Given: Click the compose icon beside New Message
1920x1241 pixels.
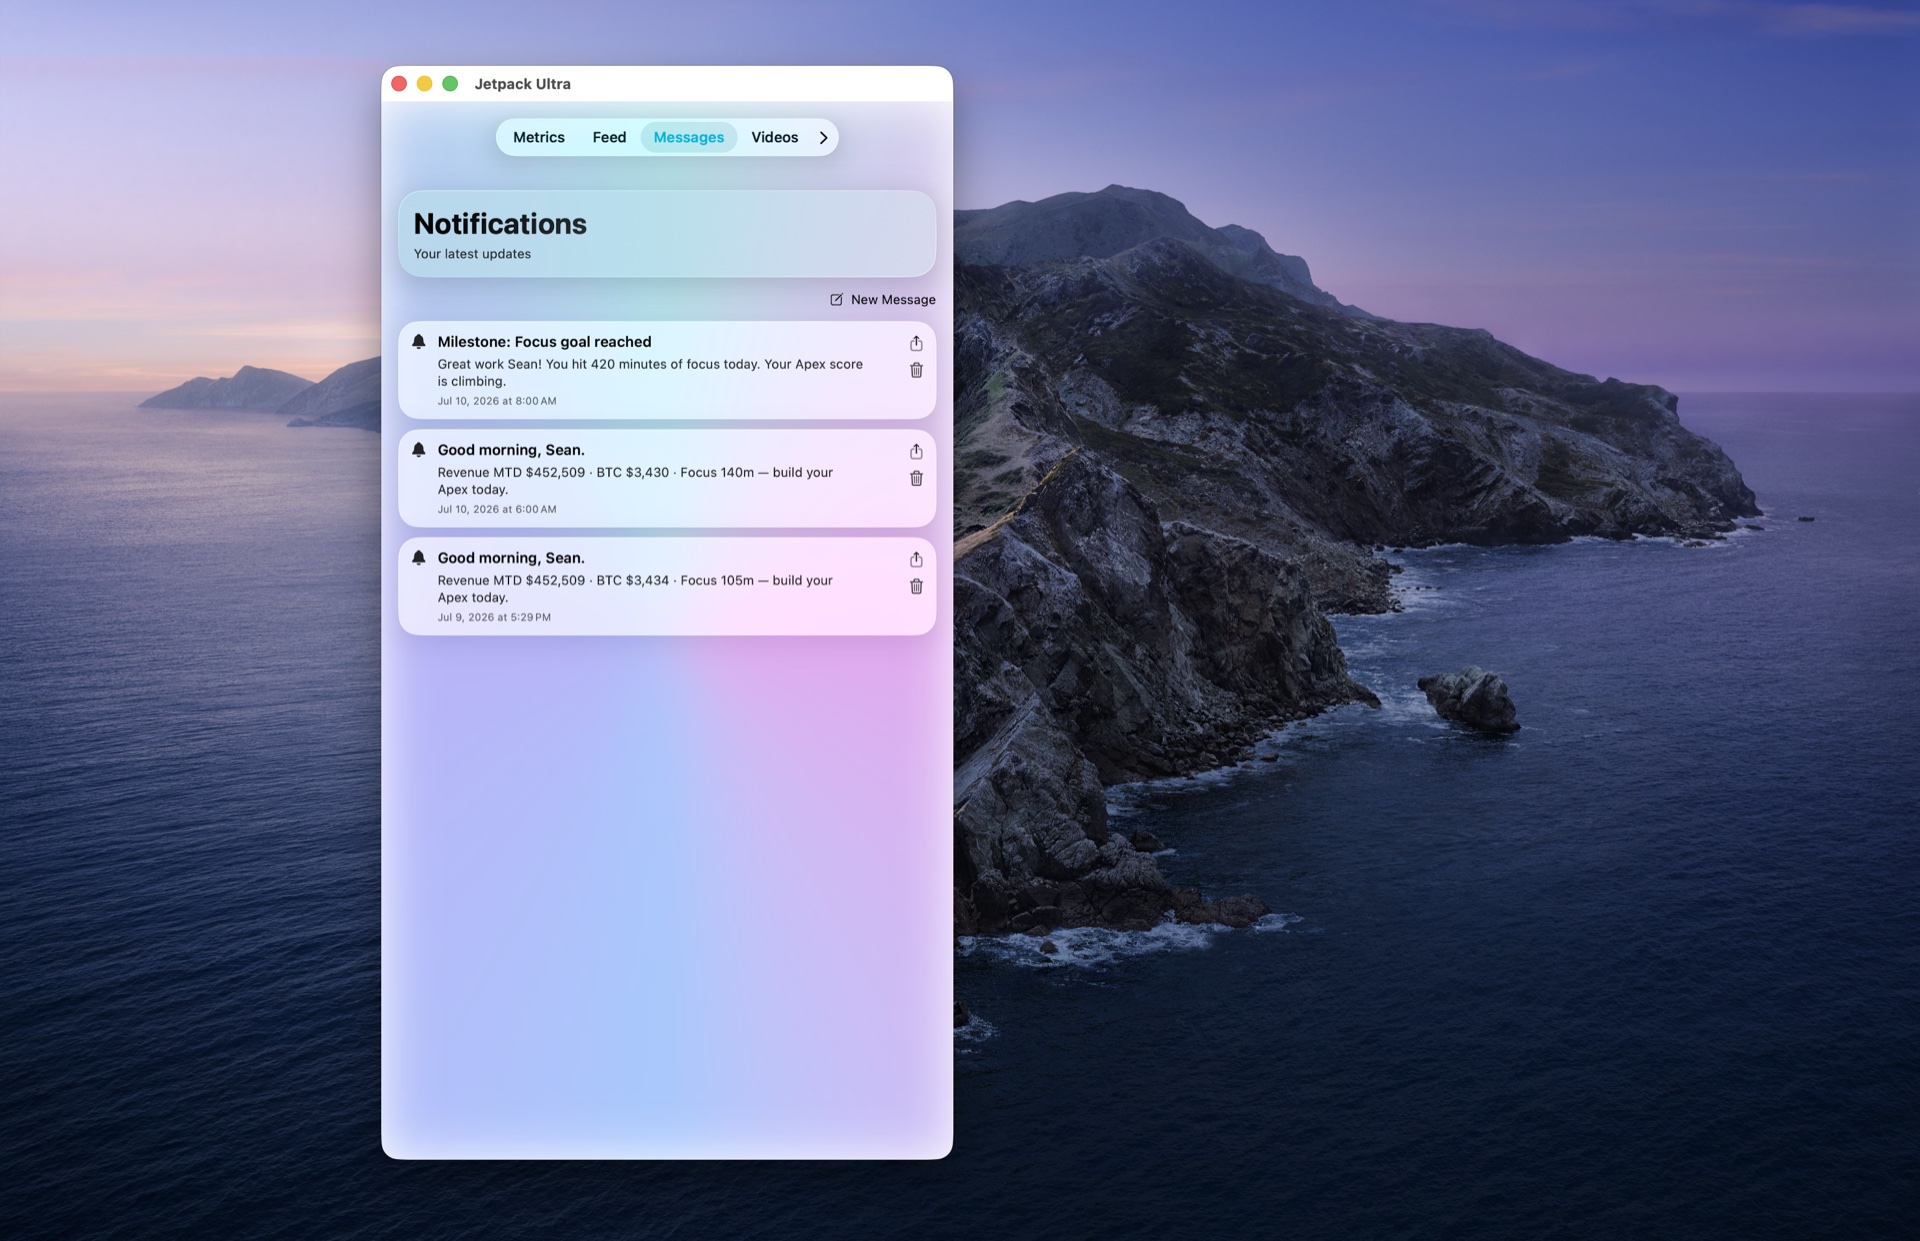Looking at the screenshot, I should (x=836, y=299).
